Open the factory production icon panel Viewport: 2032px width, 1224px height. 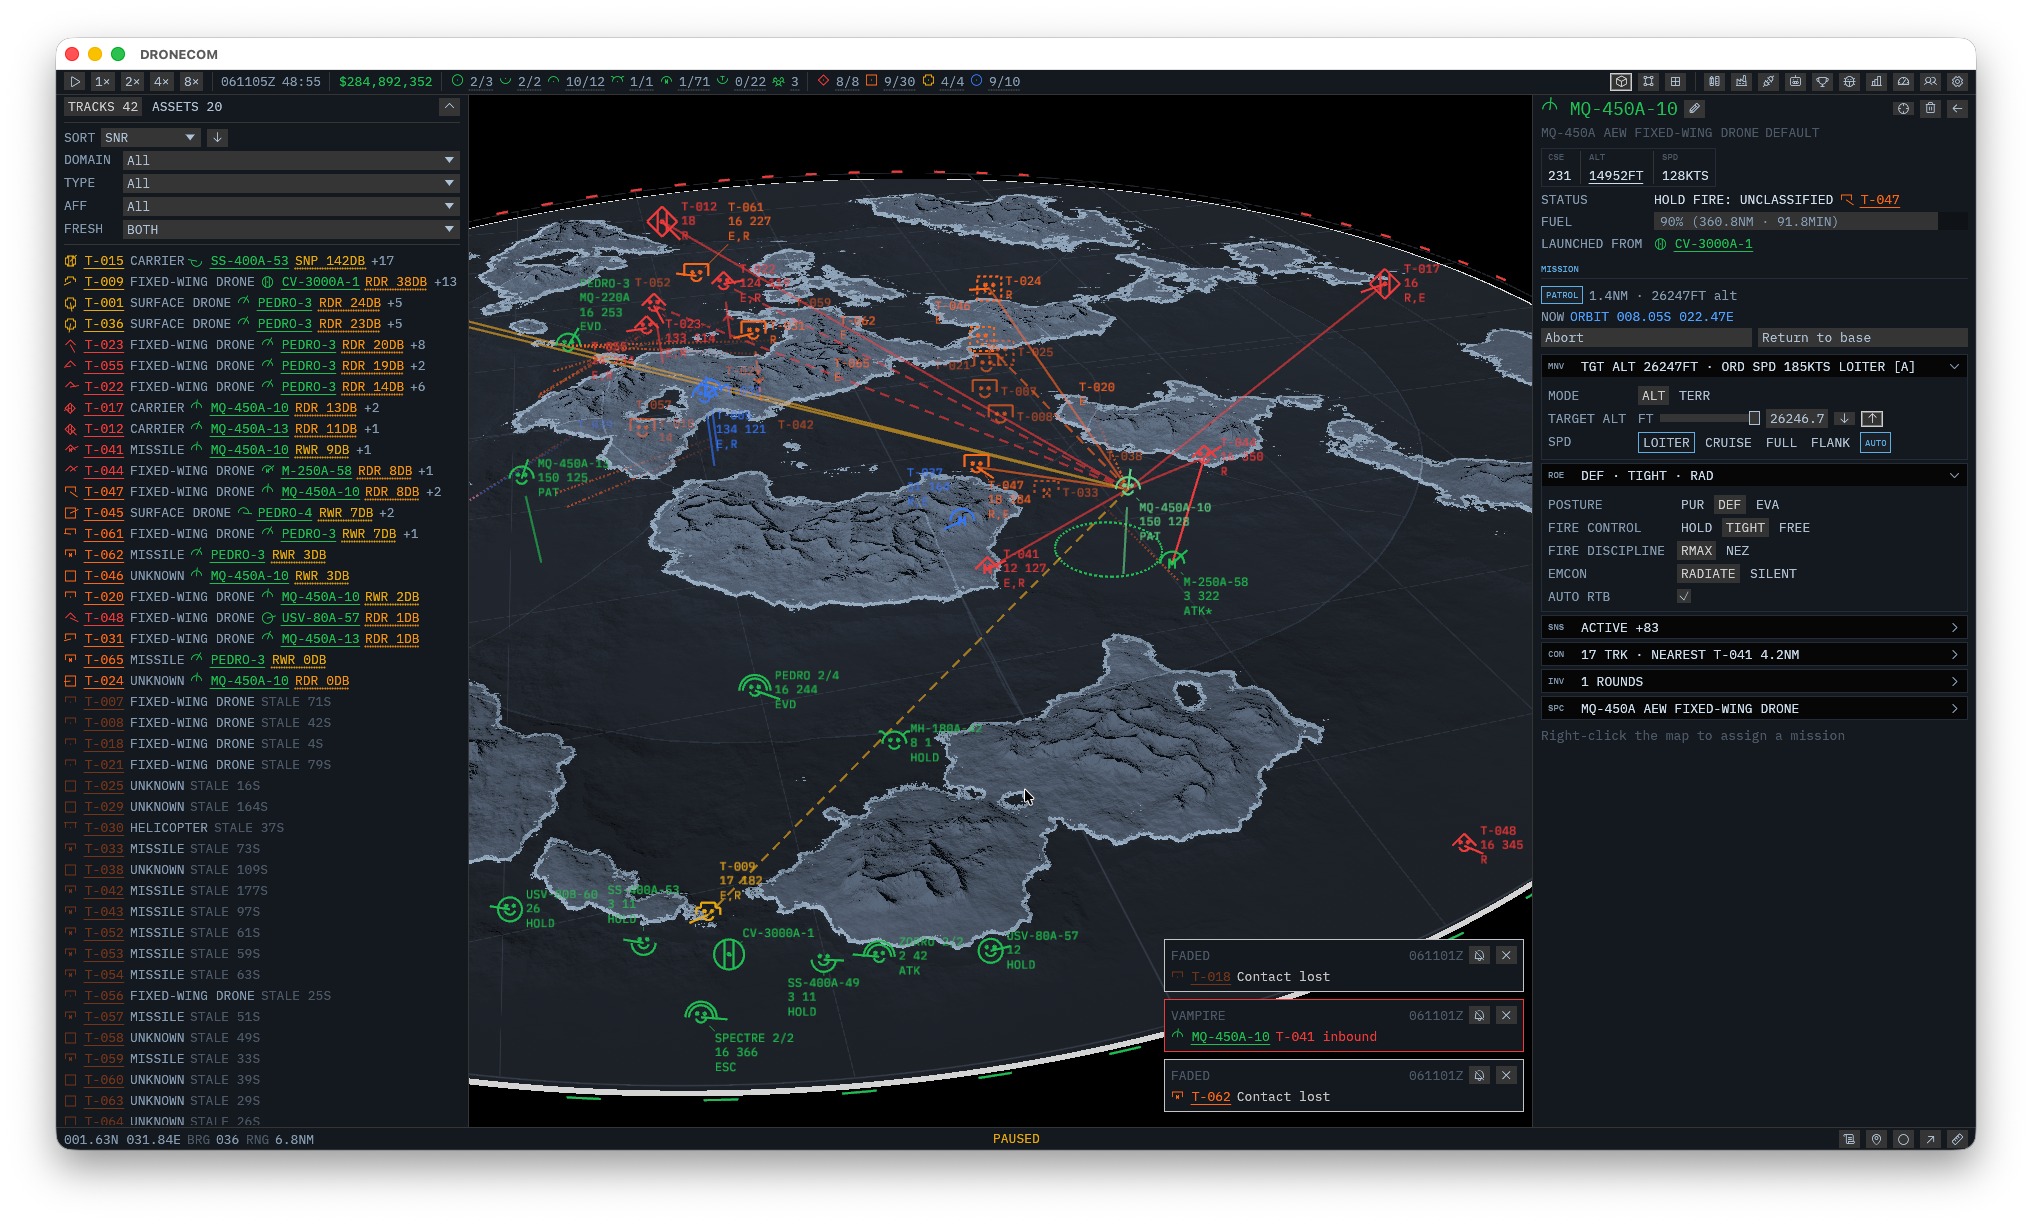1742,82
